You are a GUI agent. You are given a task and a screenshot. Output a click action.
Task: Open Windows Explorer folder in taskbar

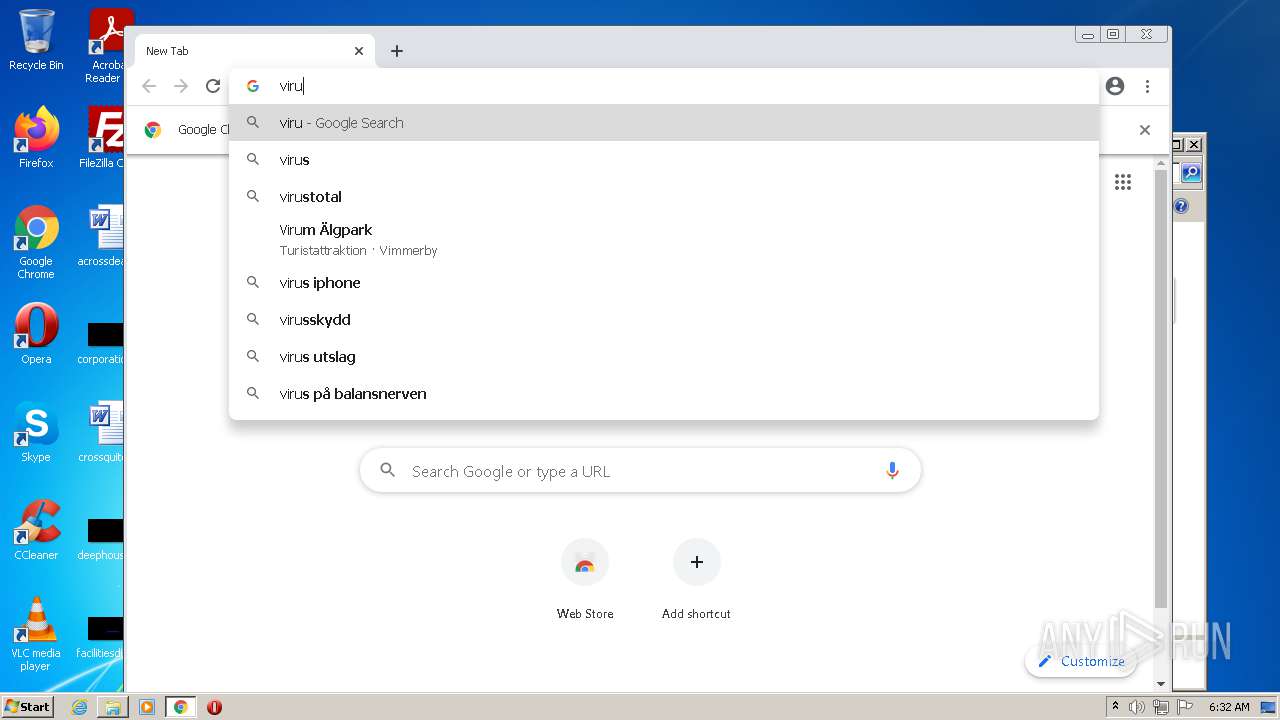coord(113,707)
